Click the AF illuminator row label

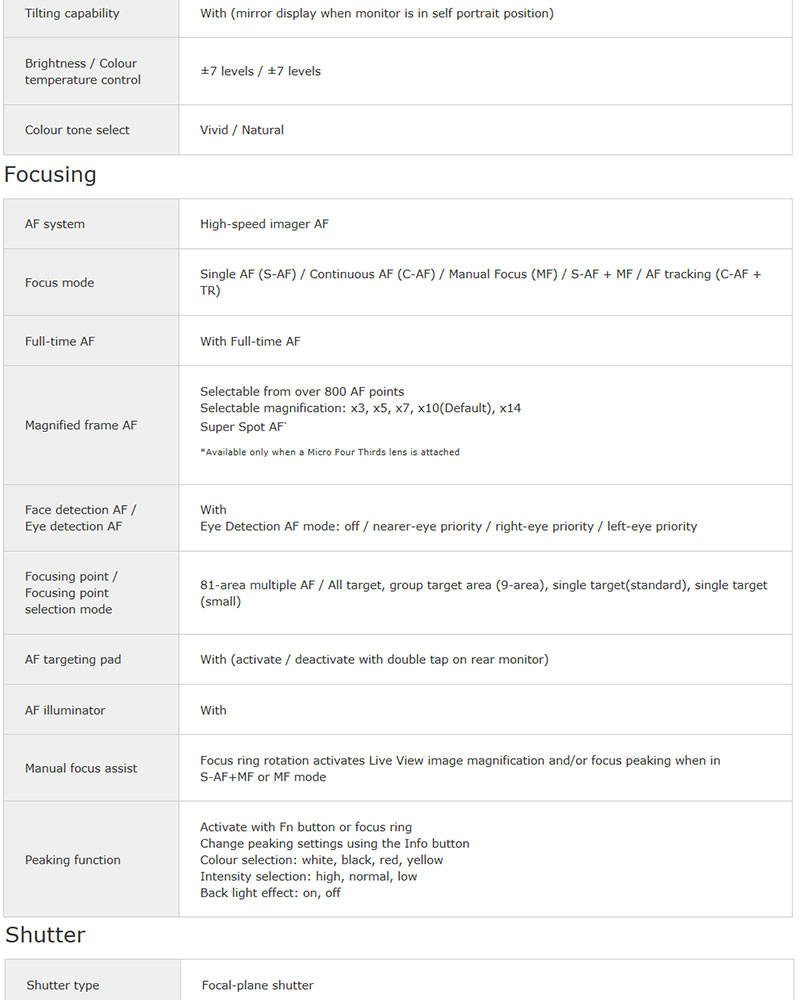(65, 710)
